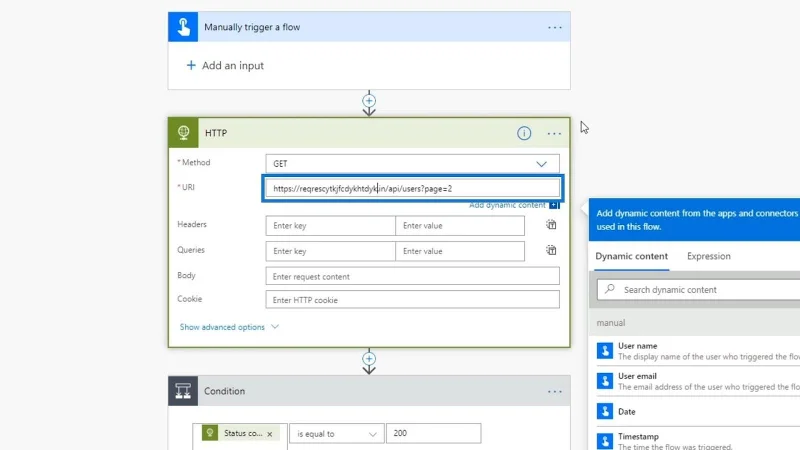Click the condition value field 200
This screenshot has width=800, height=450.
point(433,433)
